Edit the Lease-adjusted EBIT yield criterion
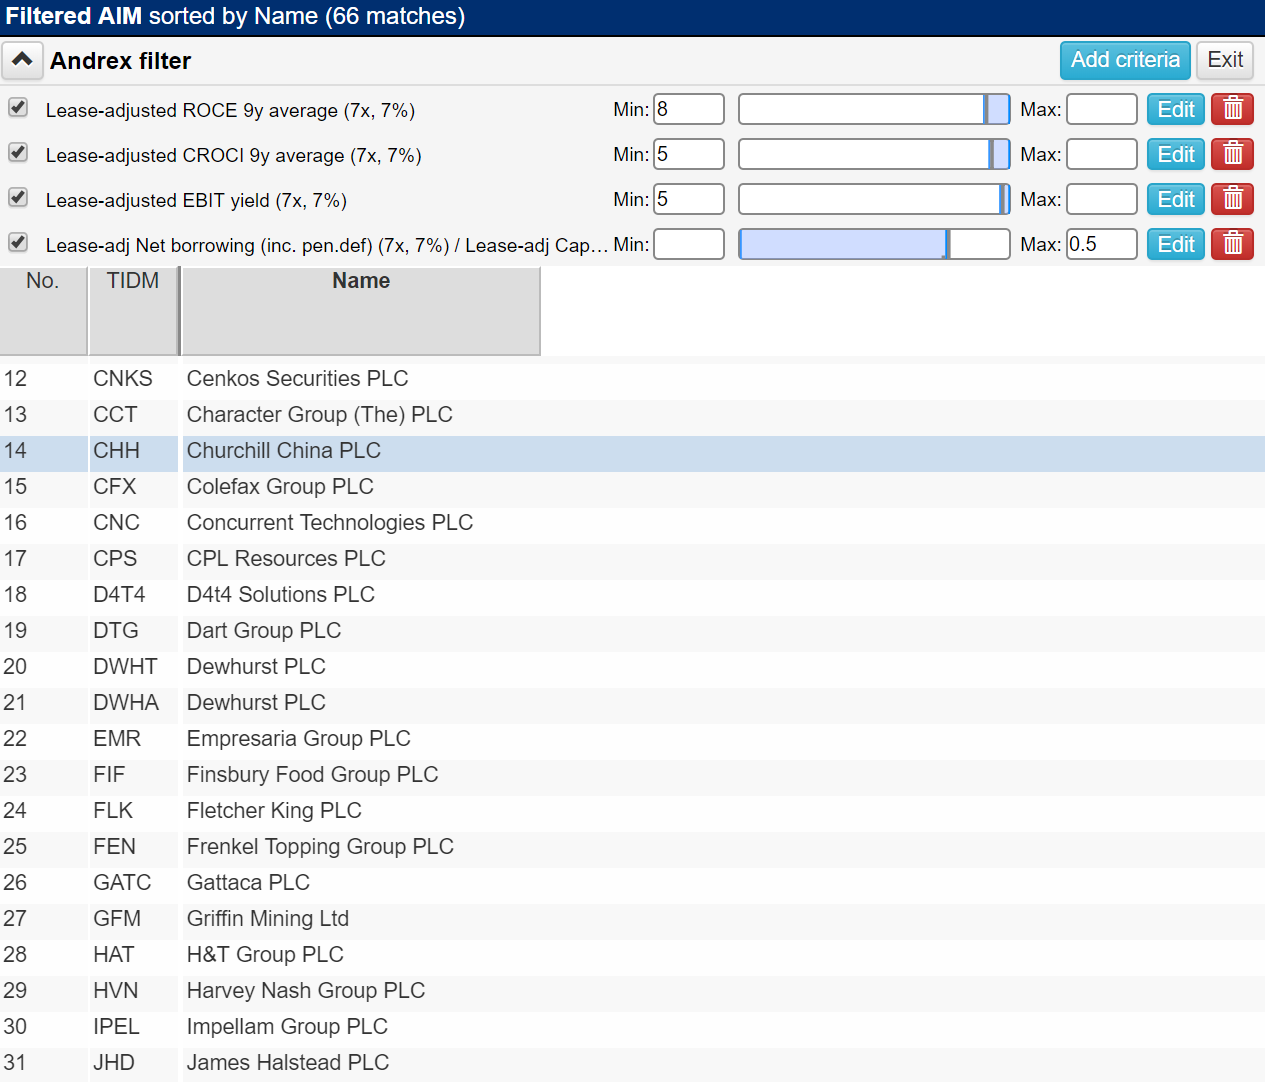1265x1082 pixels. [1176, 199]
